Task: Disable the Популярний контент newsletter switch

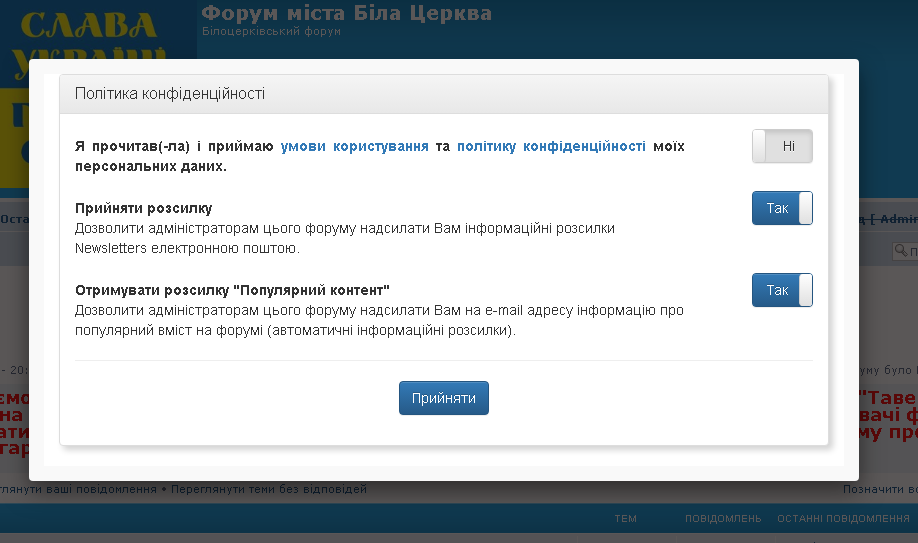Action: tap(782, 290)
